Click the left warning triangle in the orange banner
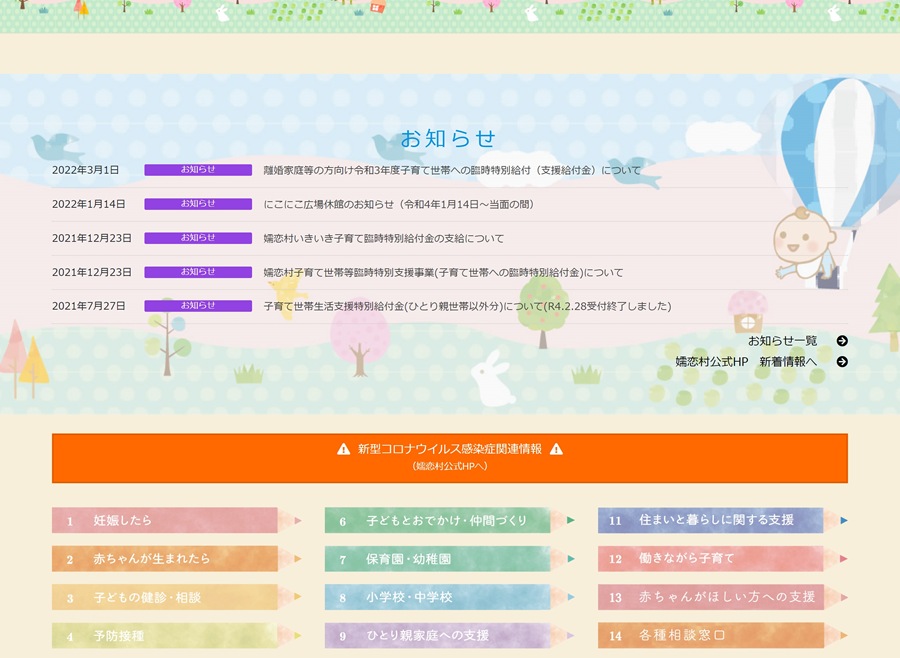The image size is (900, 658). coord(344,450)
